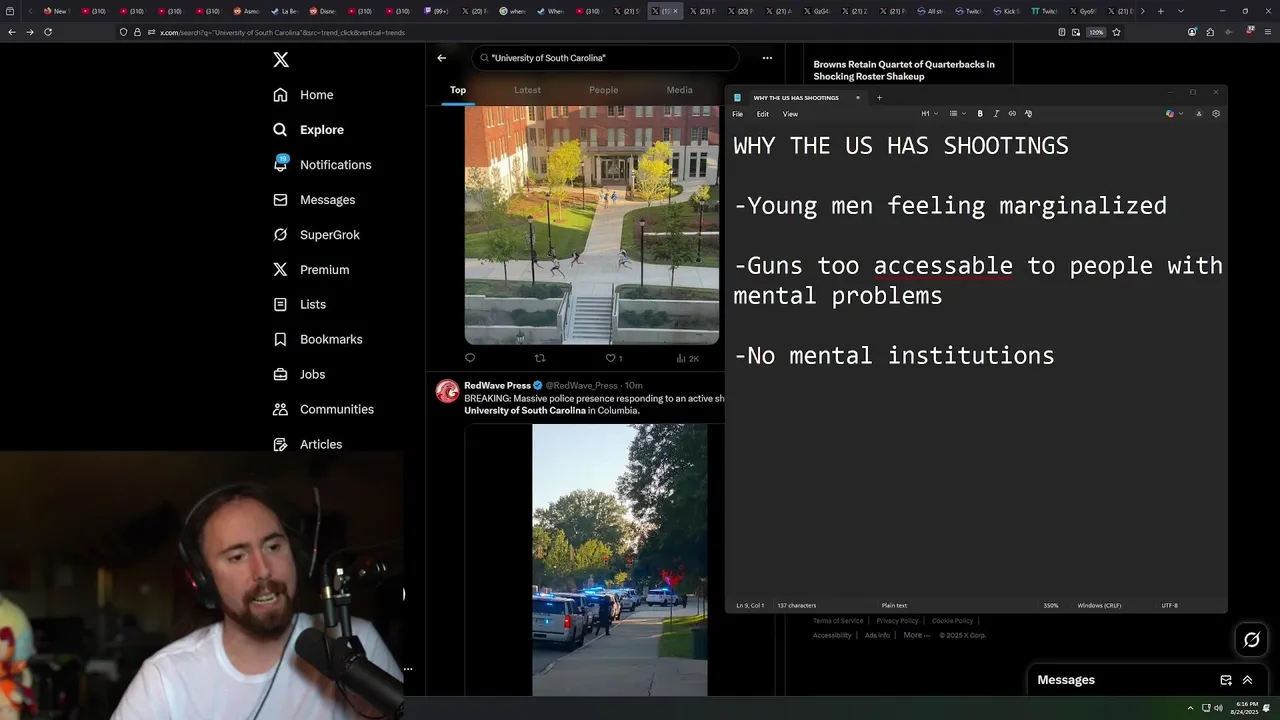Open the volume control in system tray
This screenshot has height=720, width=1280.
tap(1218, 708)
